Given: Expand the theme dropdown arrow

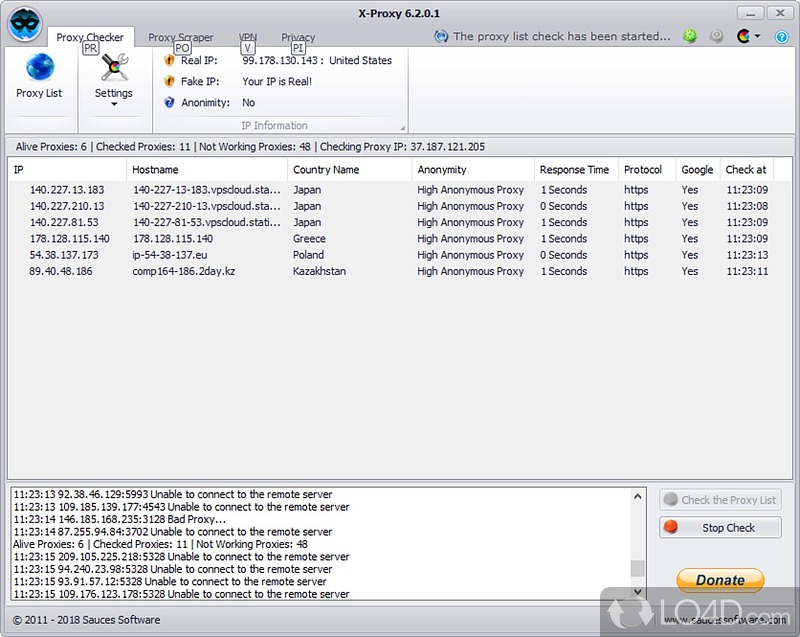Looking at the screenshot, I should [757, 36].
